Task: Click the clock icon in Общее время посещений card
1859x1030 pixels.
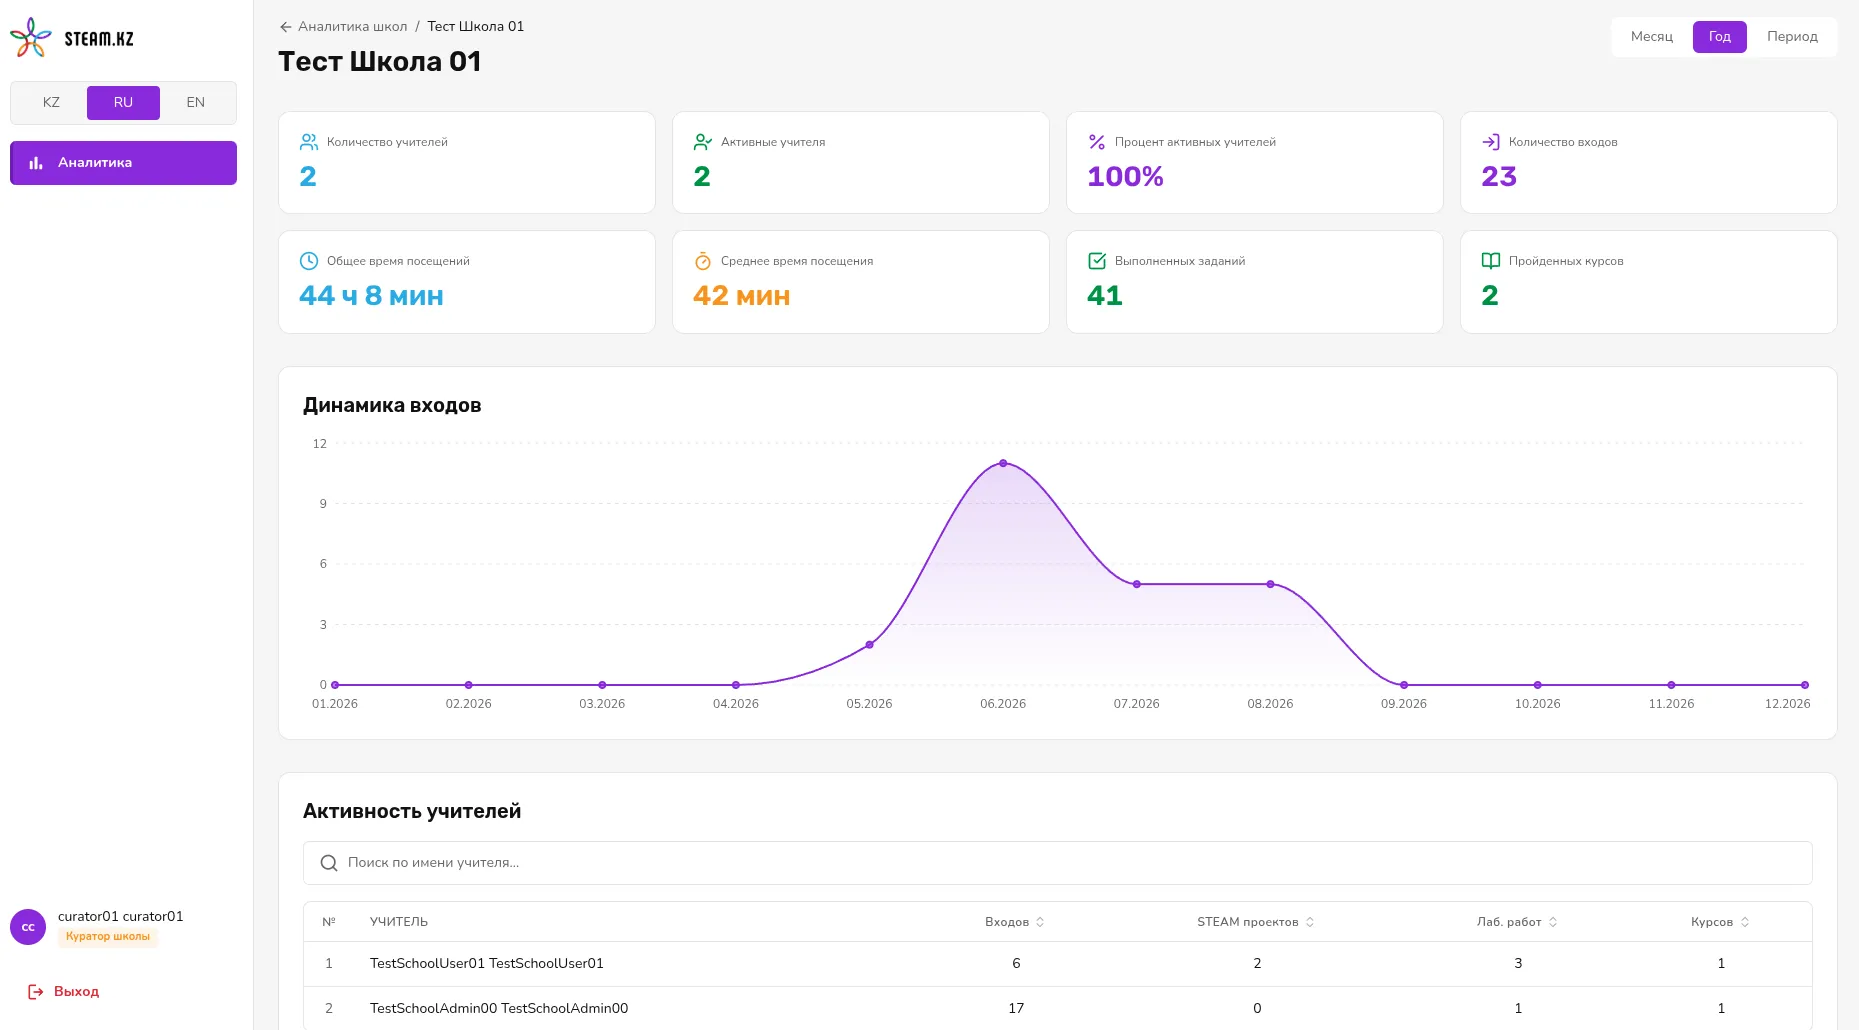Action: [309, 261]
